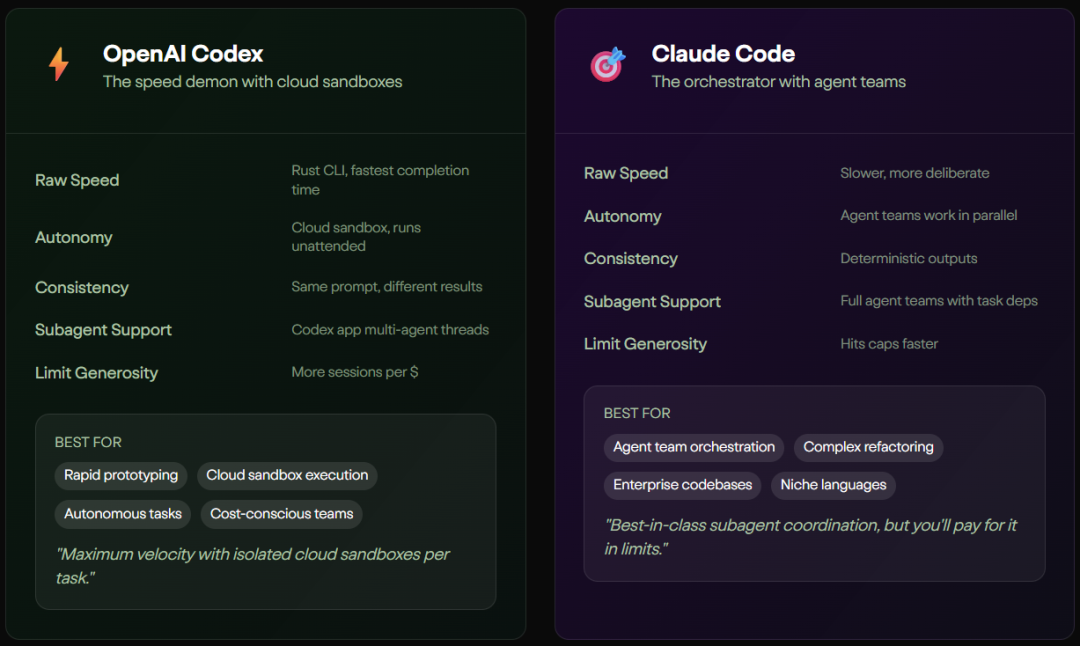Click the 'Deterministic outputs' text
This screenshot has width=1080, height=646.
coord(909,258)
